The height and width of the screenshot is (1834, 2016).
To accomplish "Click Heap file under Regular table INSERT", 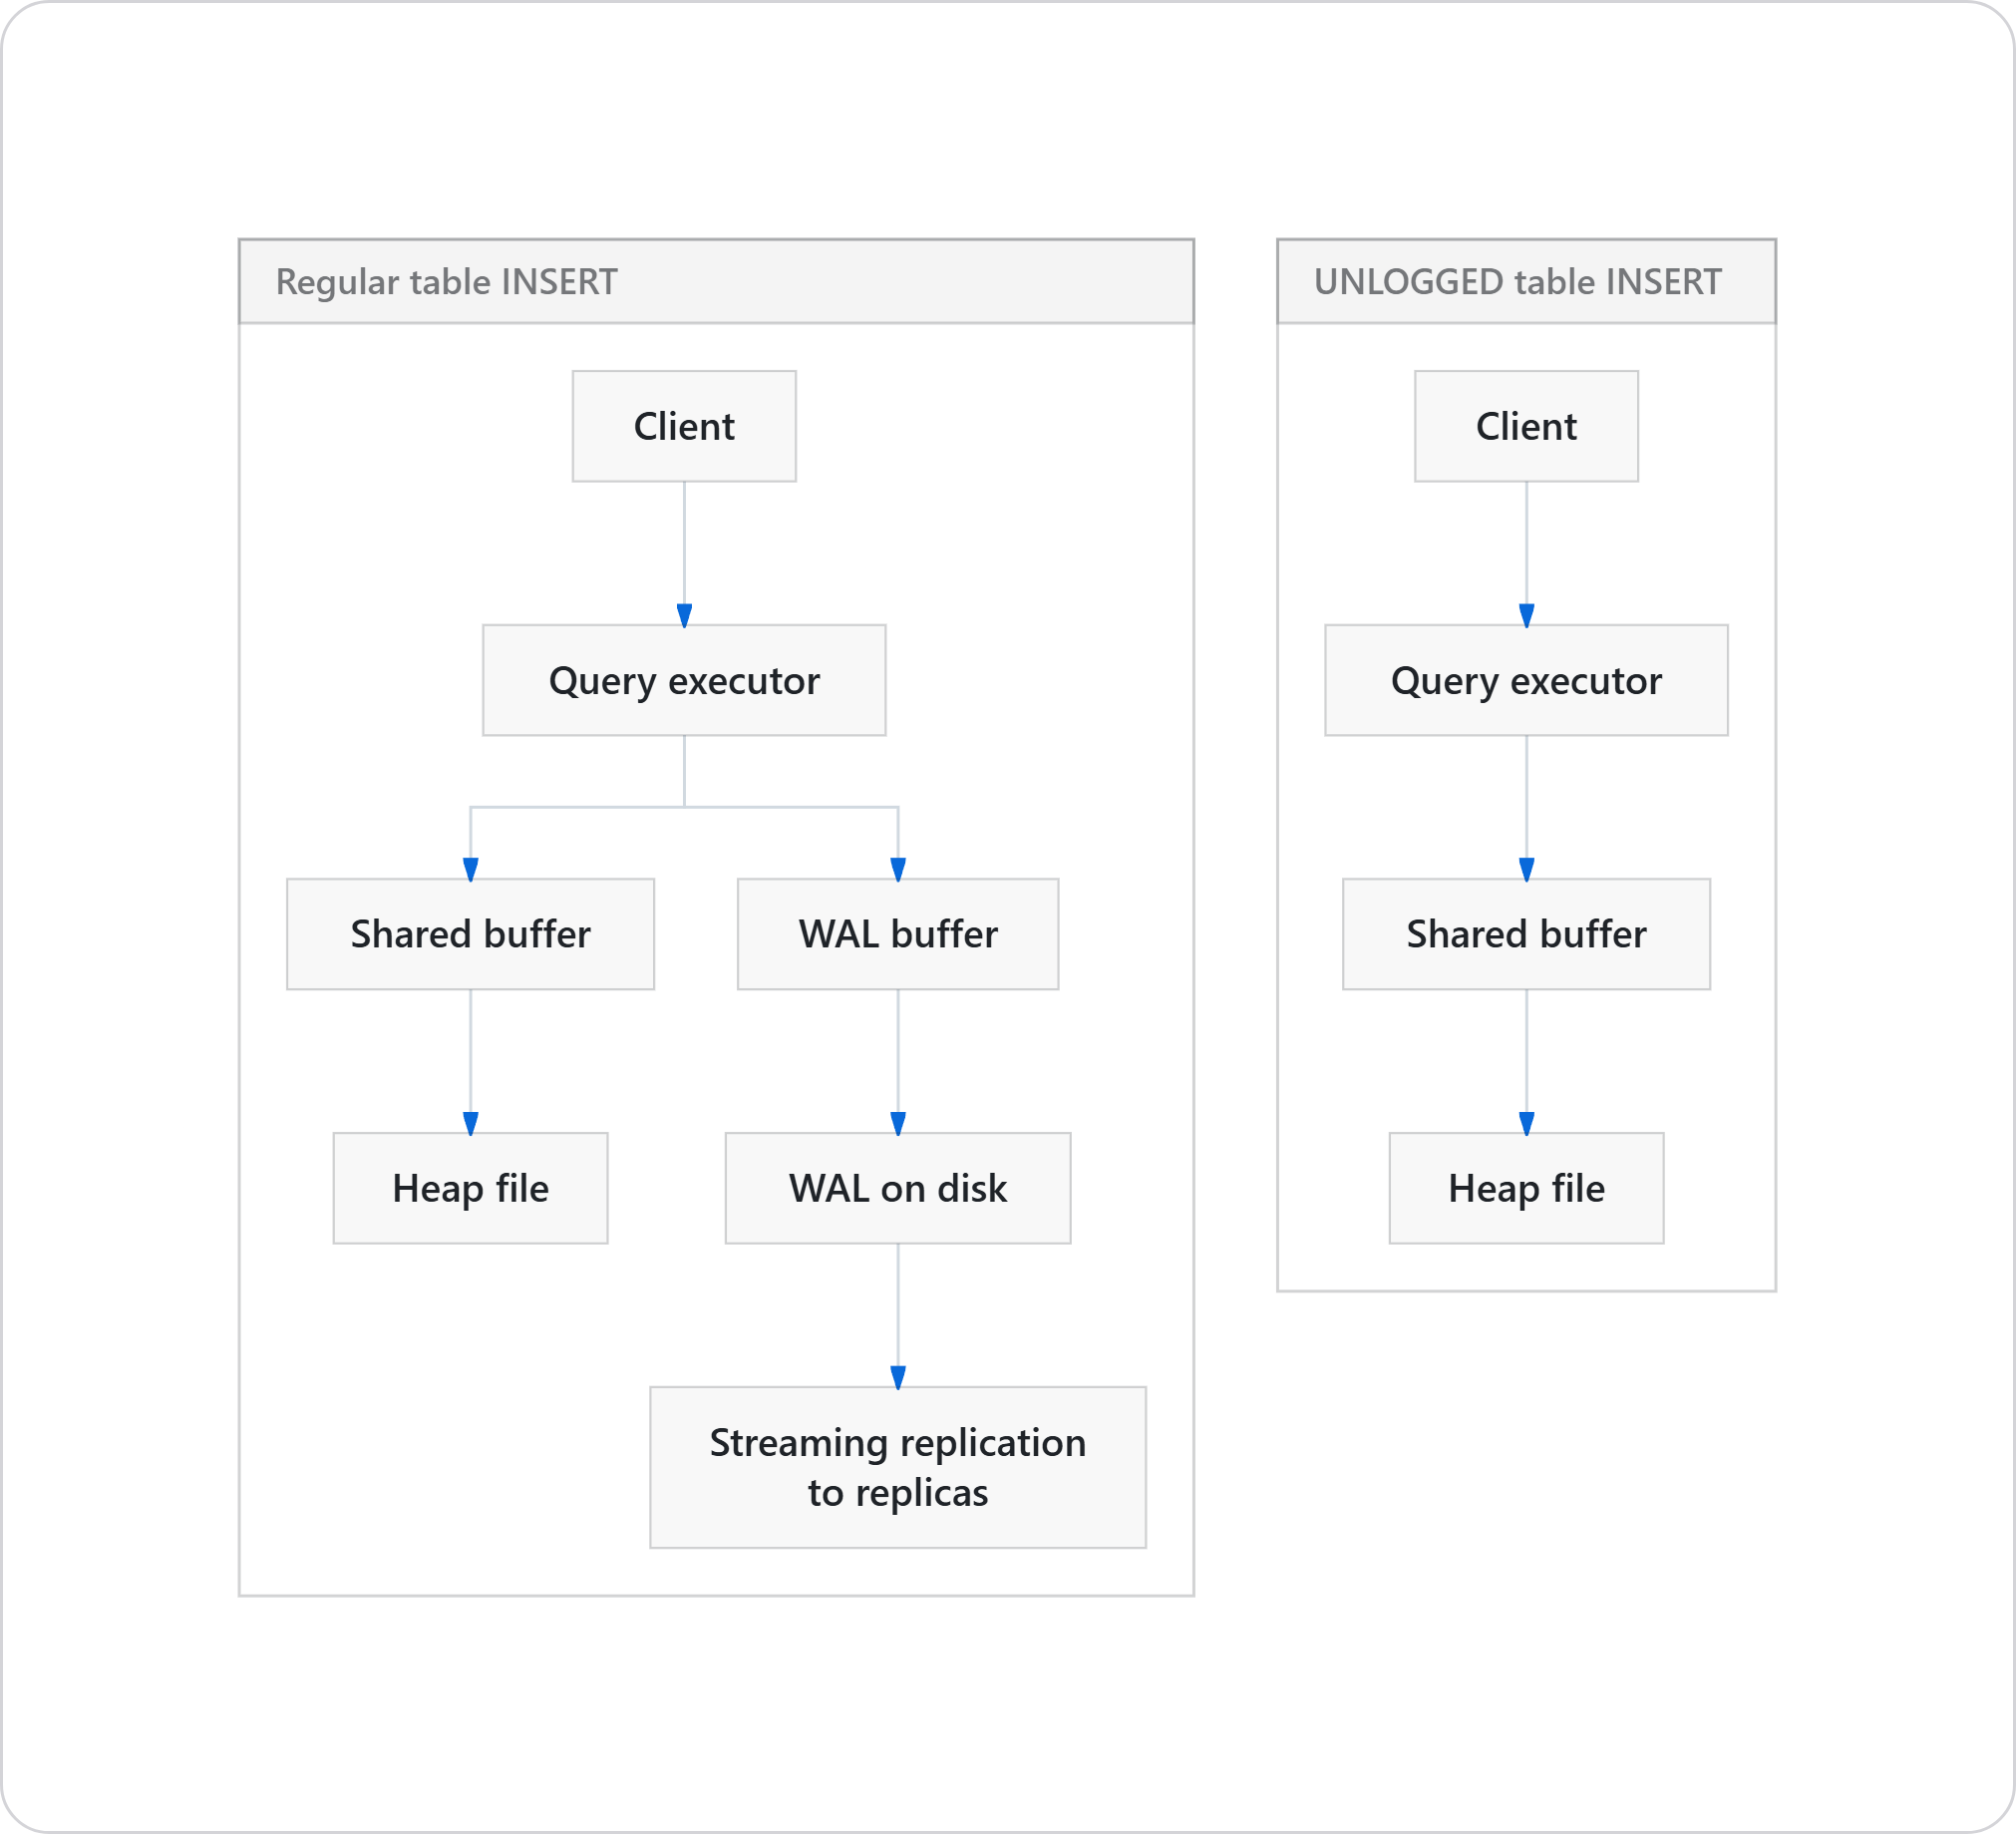I will (470, 1188).
